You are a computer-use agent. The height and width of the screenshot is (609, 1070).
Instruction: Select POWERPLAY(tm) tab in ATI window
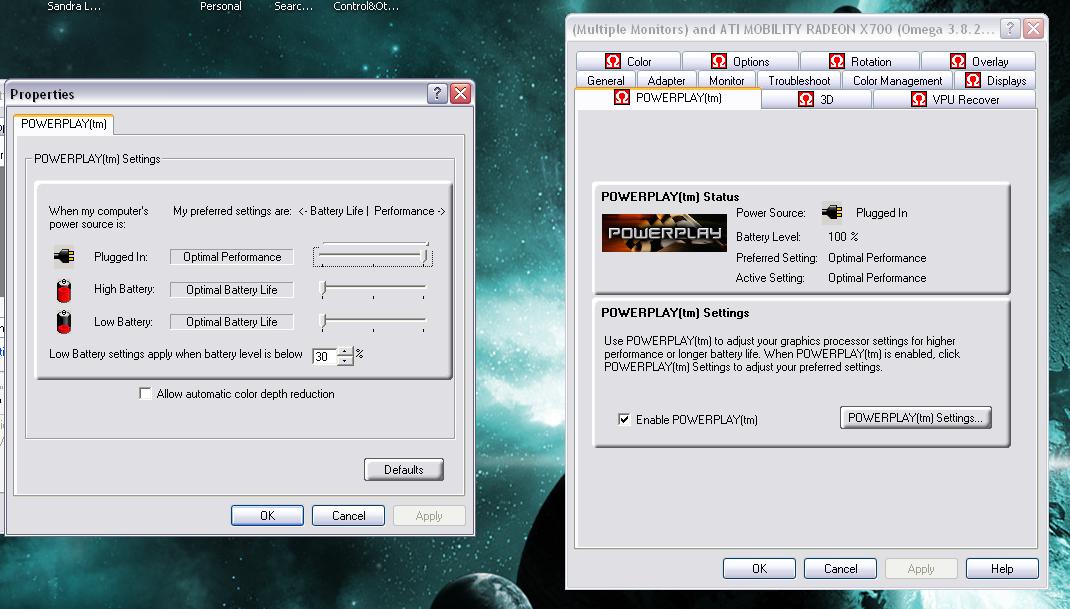[668, 98]
